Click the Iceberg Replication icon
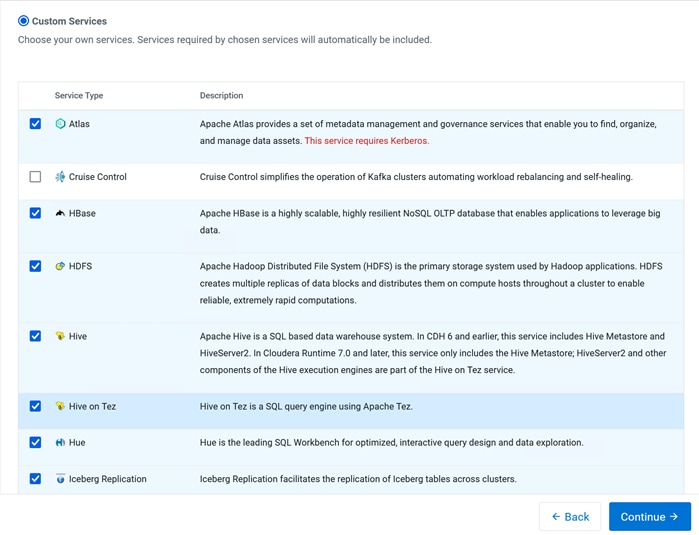Image resolution: width=699 pixels, height=535 pixels. [x=60, y=478]
